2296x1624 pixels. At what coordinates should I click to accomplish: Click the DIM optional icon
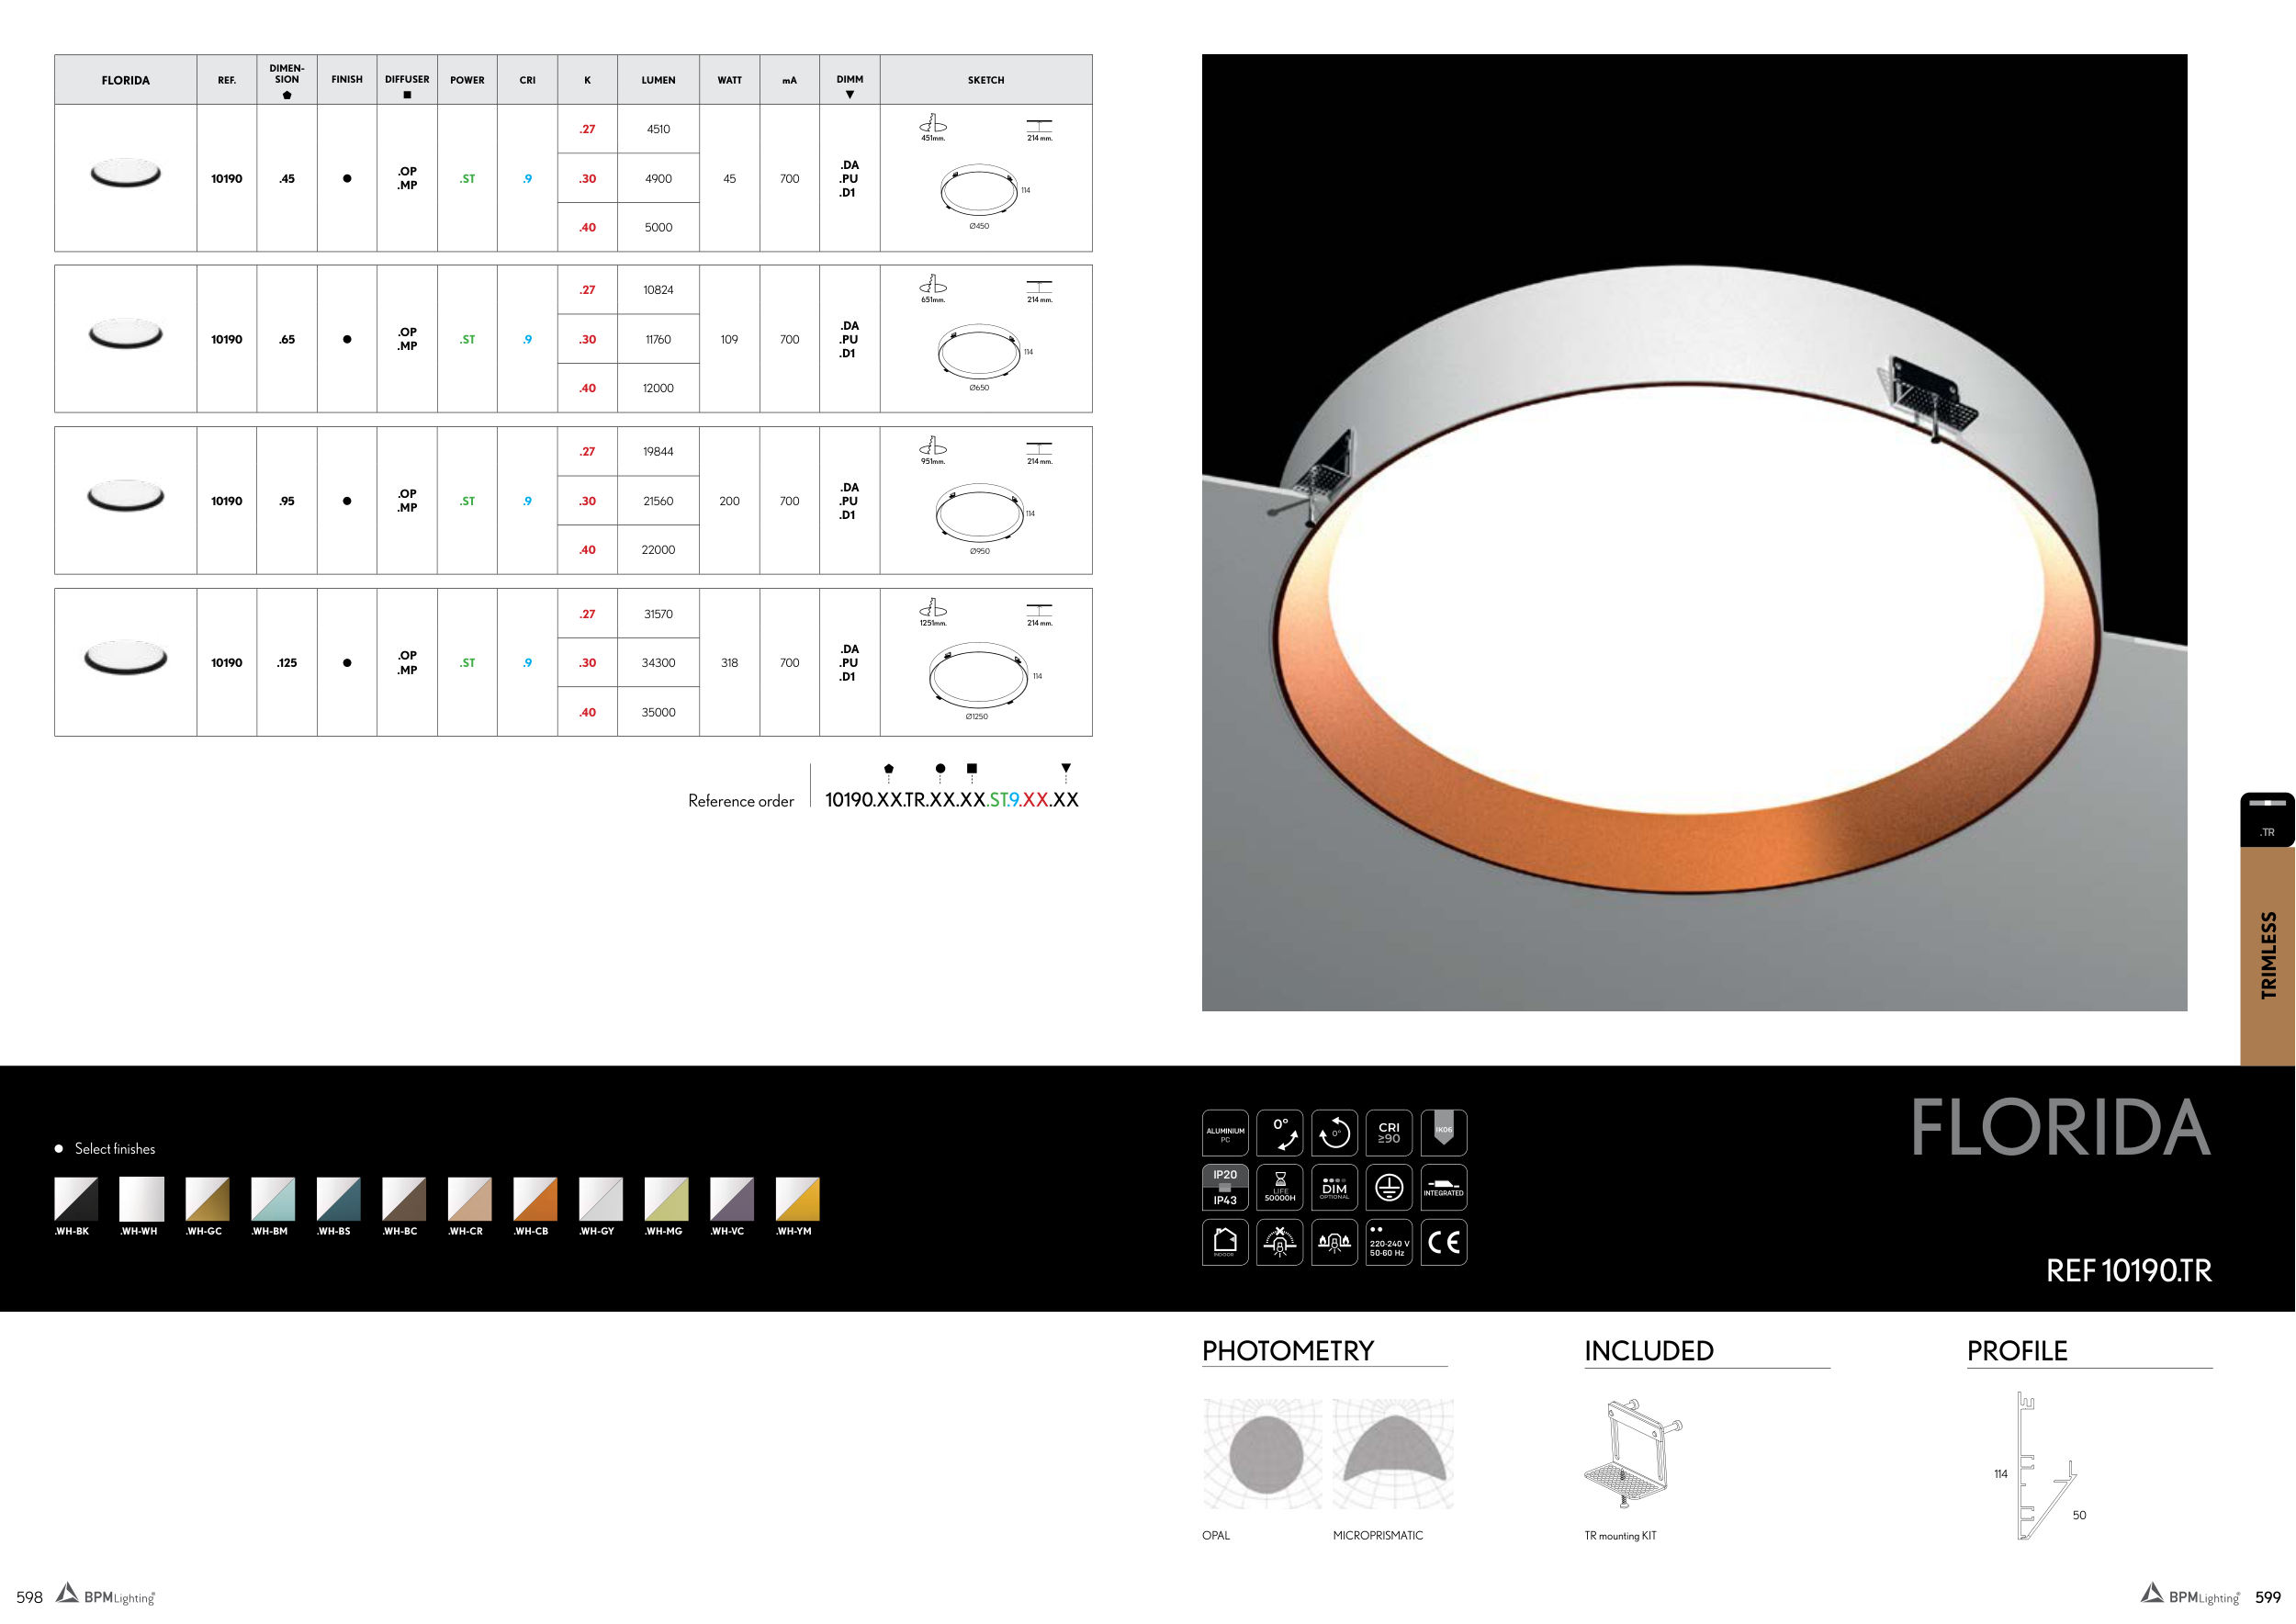pyautogui.click(x=1334, y=1187)
